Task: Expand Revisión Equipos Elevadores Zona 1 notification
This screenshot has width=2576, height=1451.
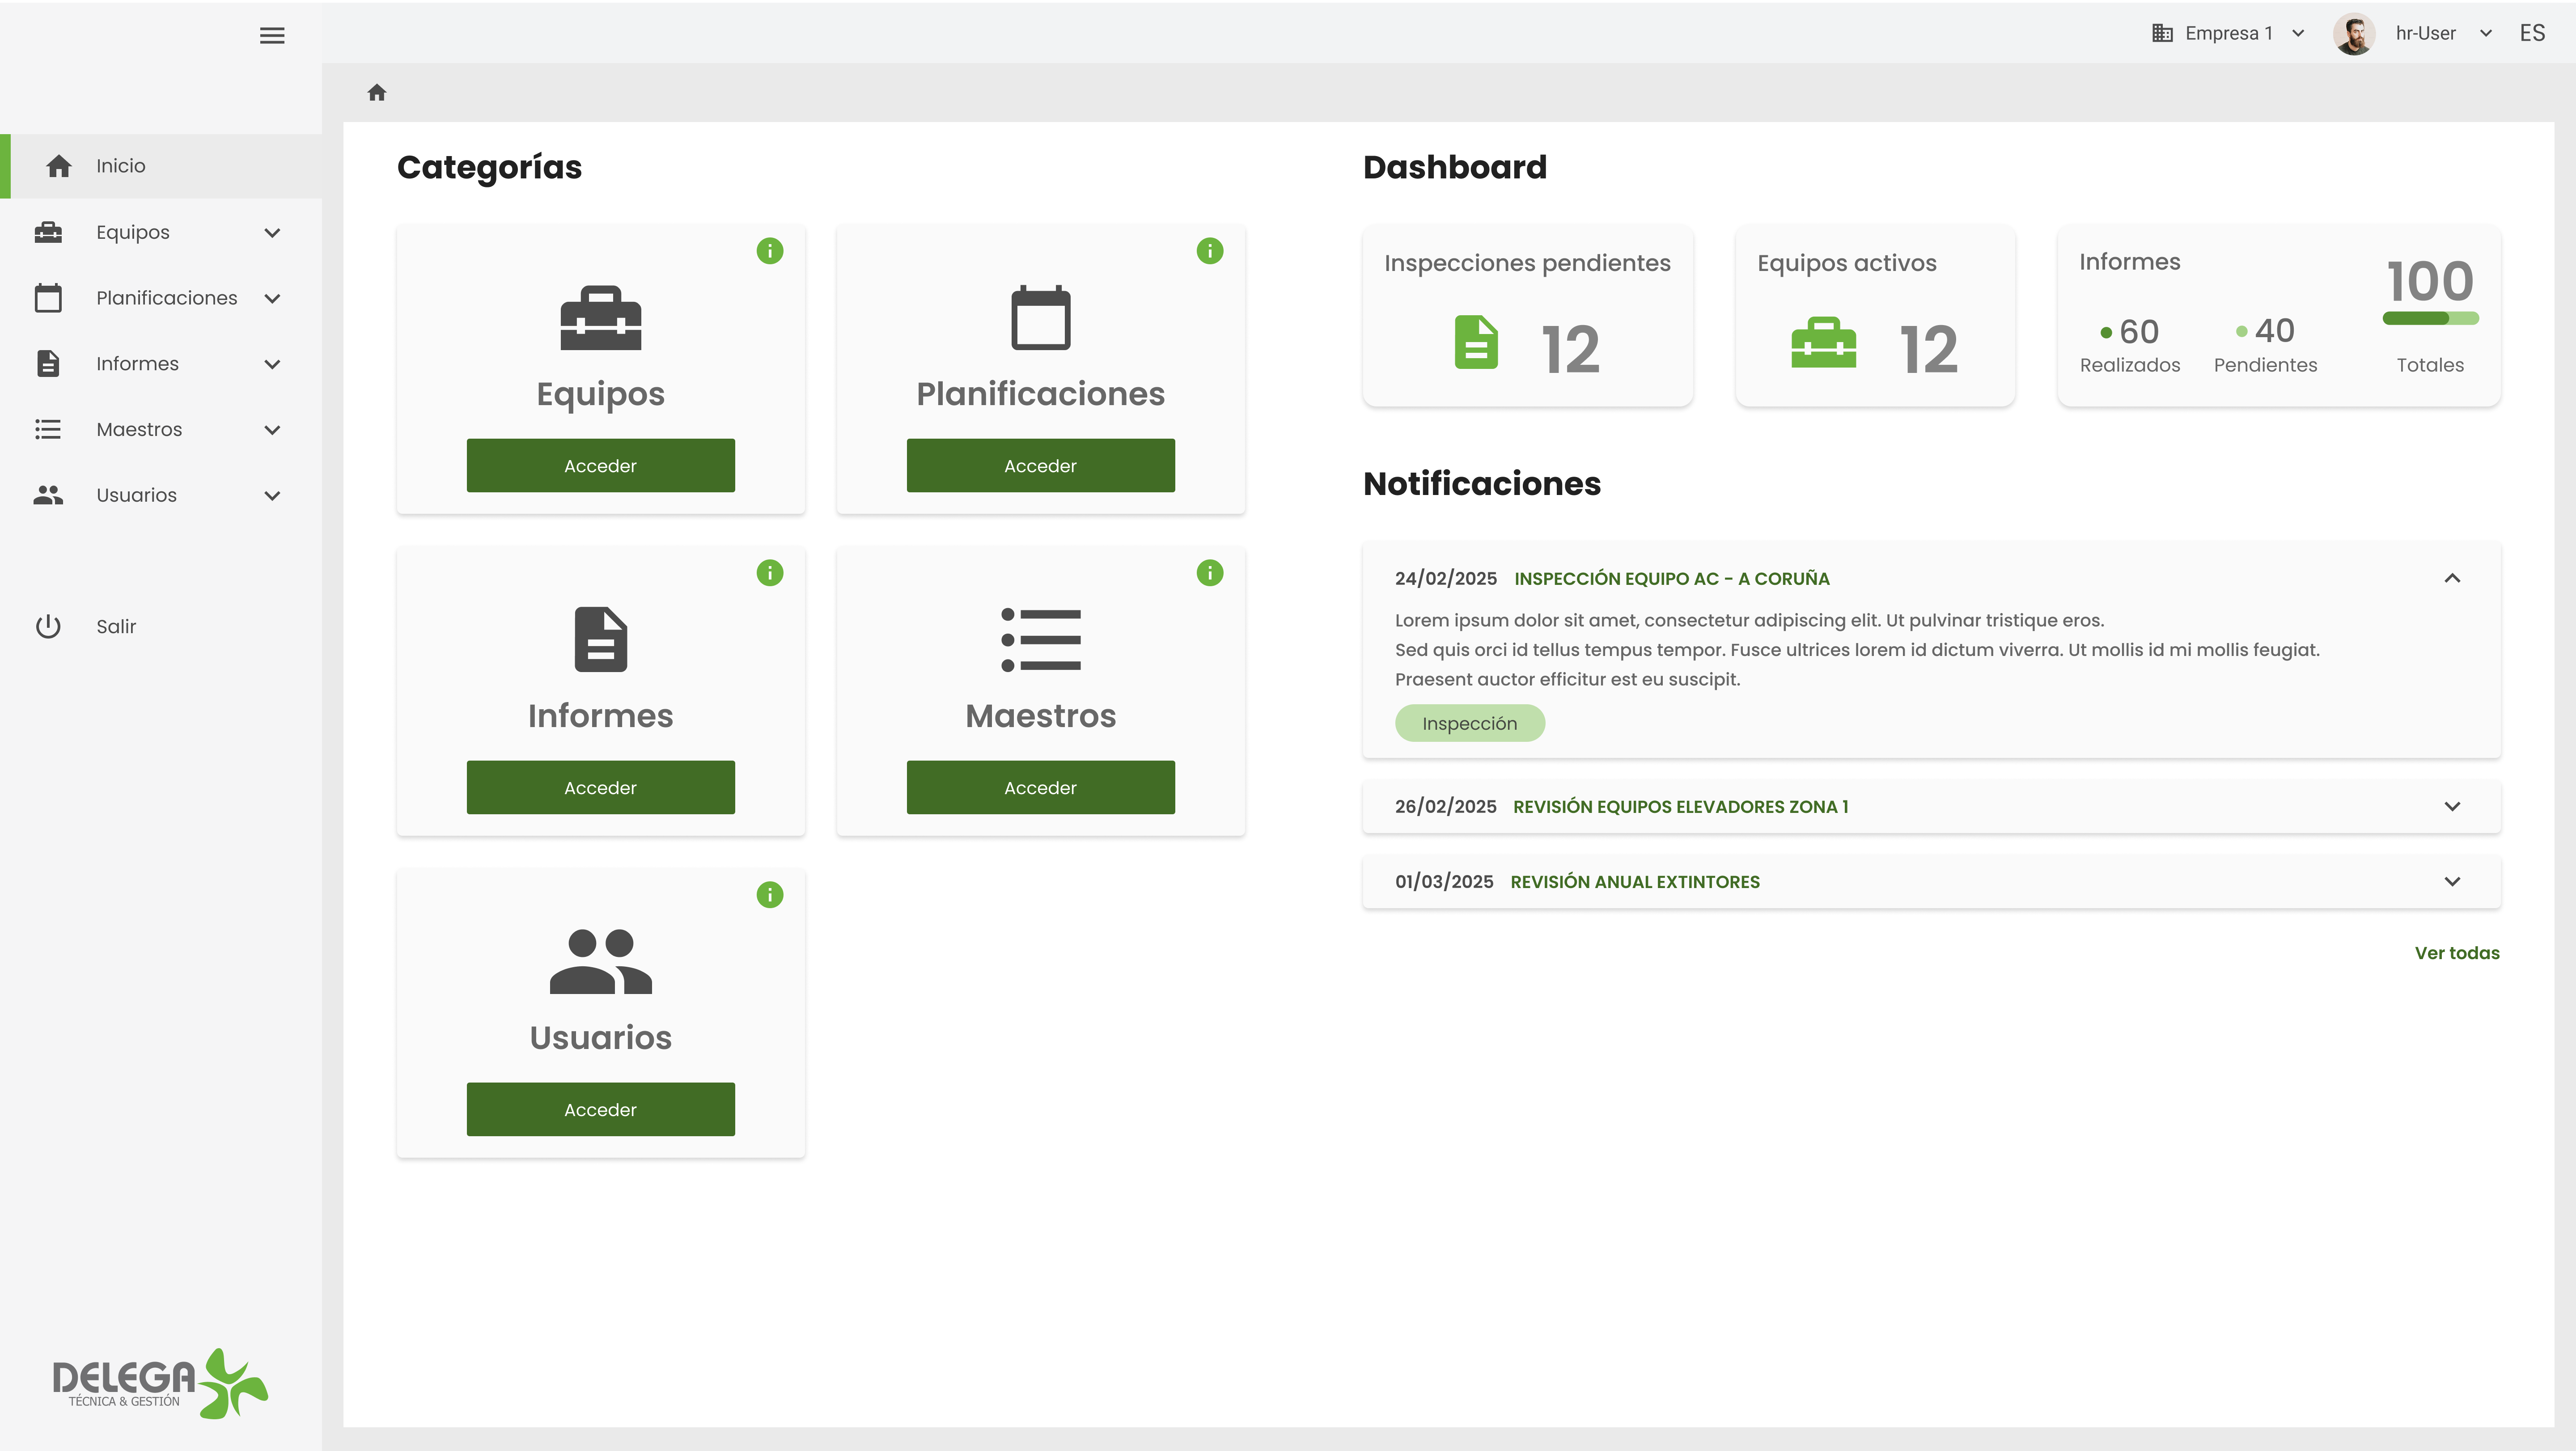Action: (2452, 806)
